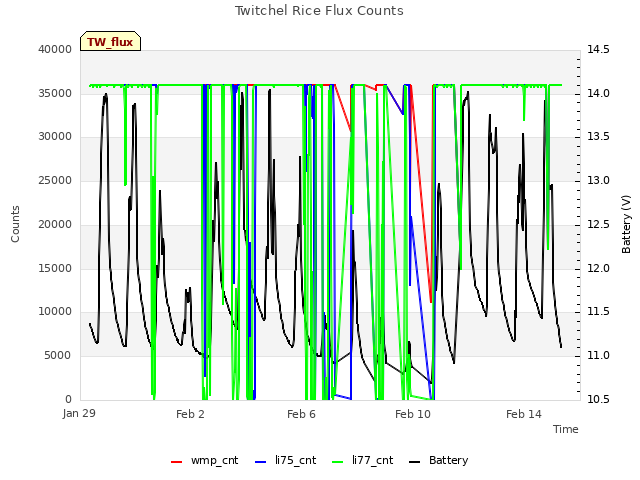The height and width of the screenshot is (480, 640).
Task: Click the 13.5 battery voltage tick label
Action: tap(598, 136)
